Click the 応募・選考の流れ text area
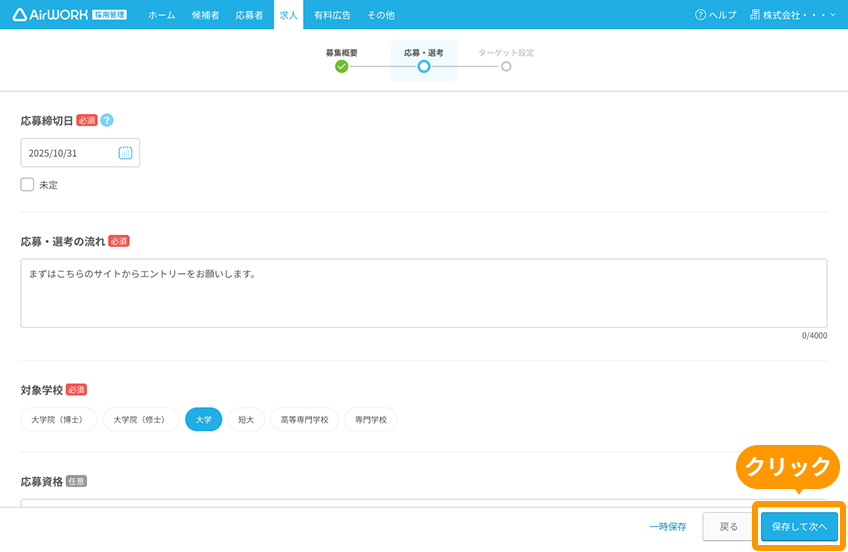 coord(424,293)
